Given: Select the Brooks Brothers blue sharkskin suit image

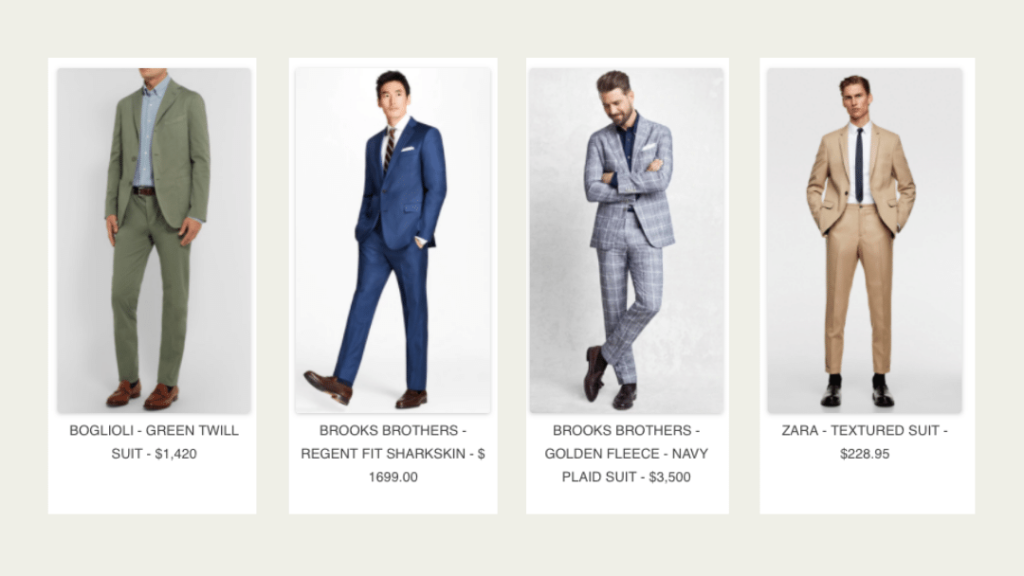Looking at the screenshot, I should click(392, 240).
